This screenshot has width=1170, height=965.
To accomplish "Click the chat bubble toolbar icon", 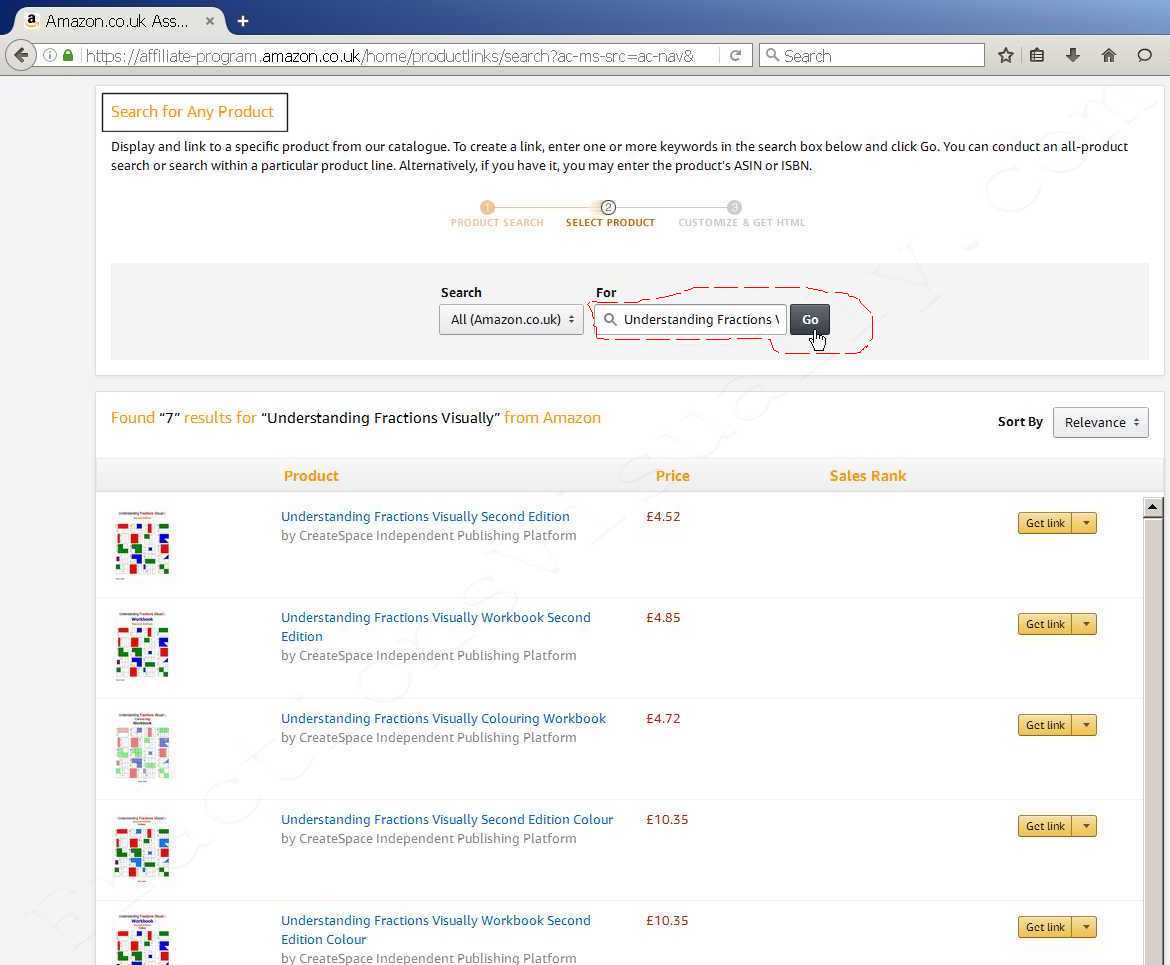I will [1145, 55].
